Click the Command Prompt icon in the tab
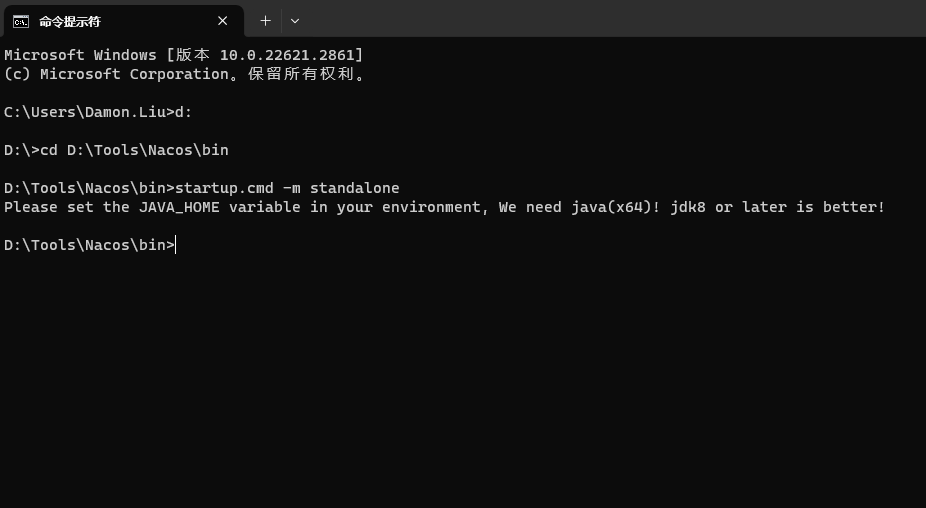Viewport: 926px width, 508px height. 20,21
